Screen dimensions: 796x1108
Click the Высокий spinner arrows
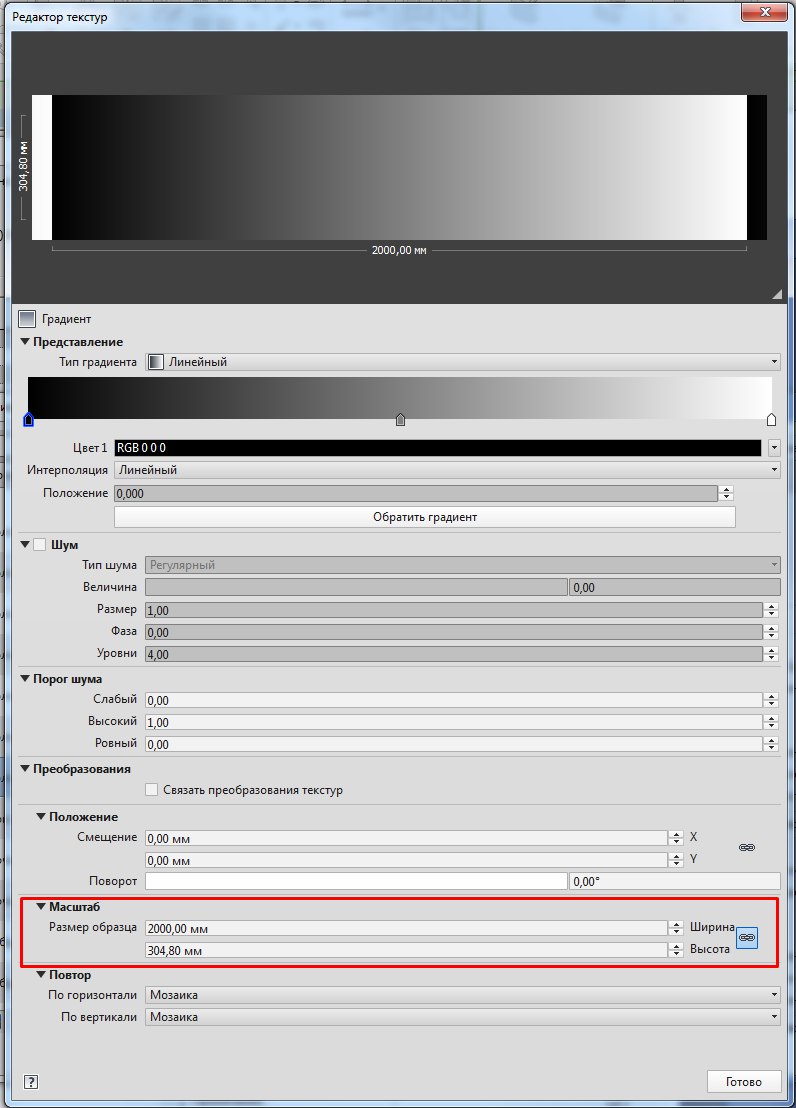click(771, 722)
